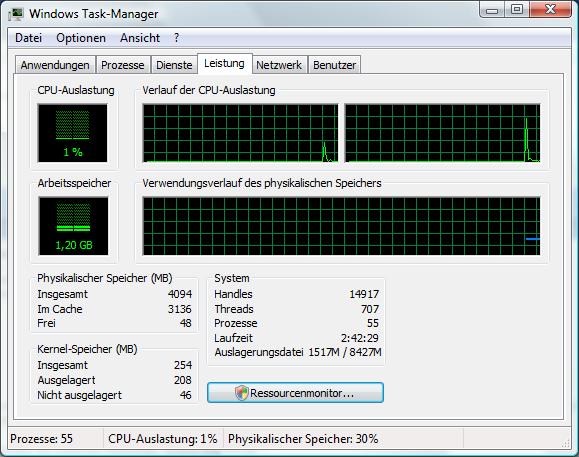The width and height of the screenshot is (579, 457).
Task: Open the Optionen menu
Action: pyautogui.click(x=81, y=38)
